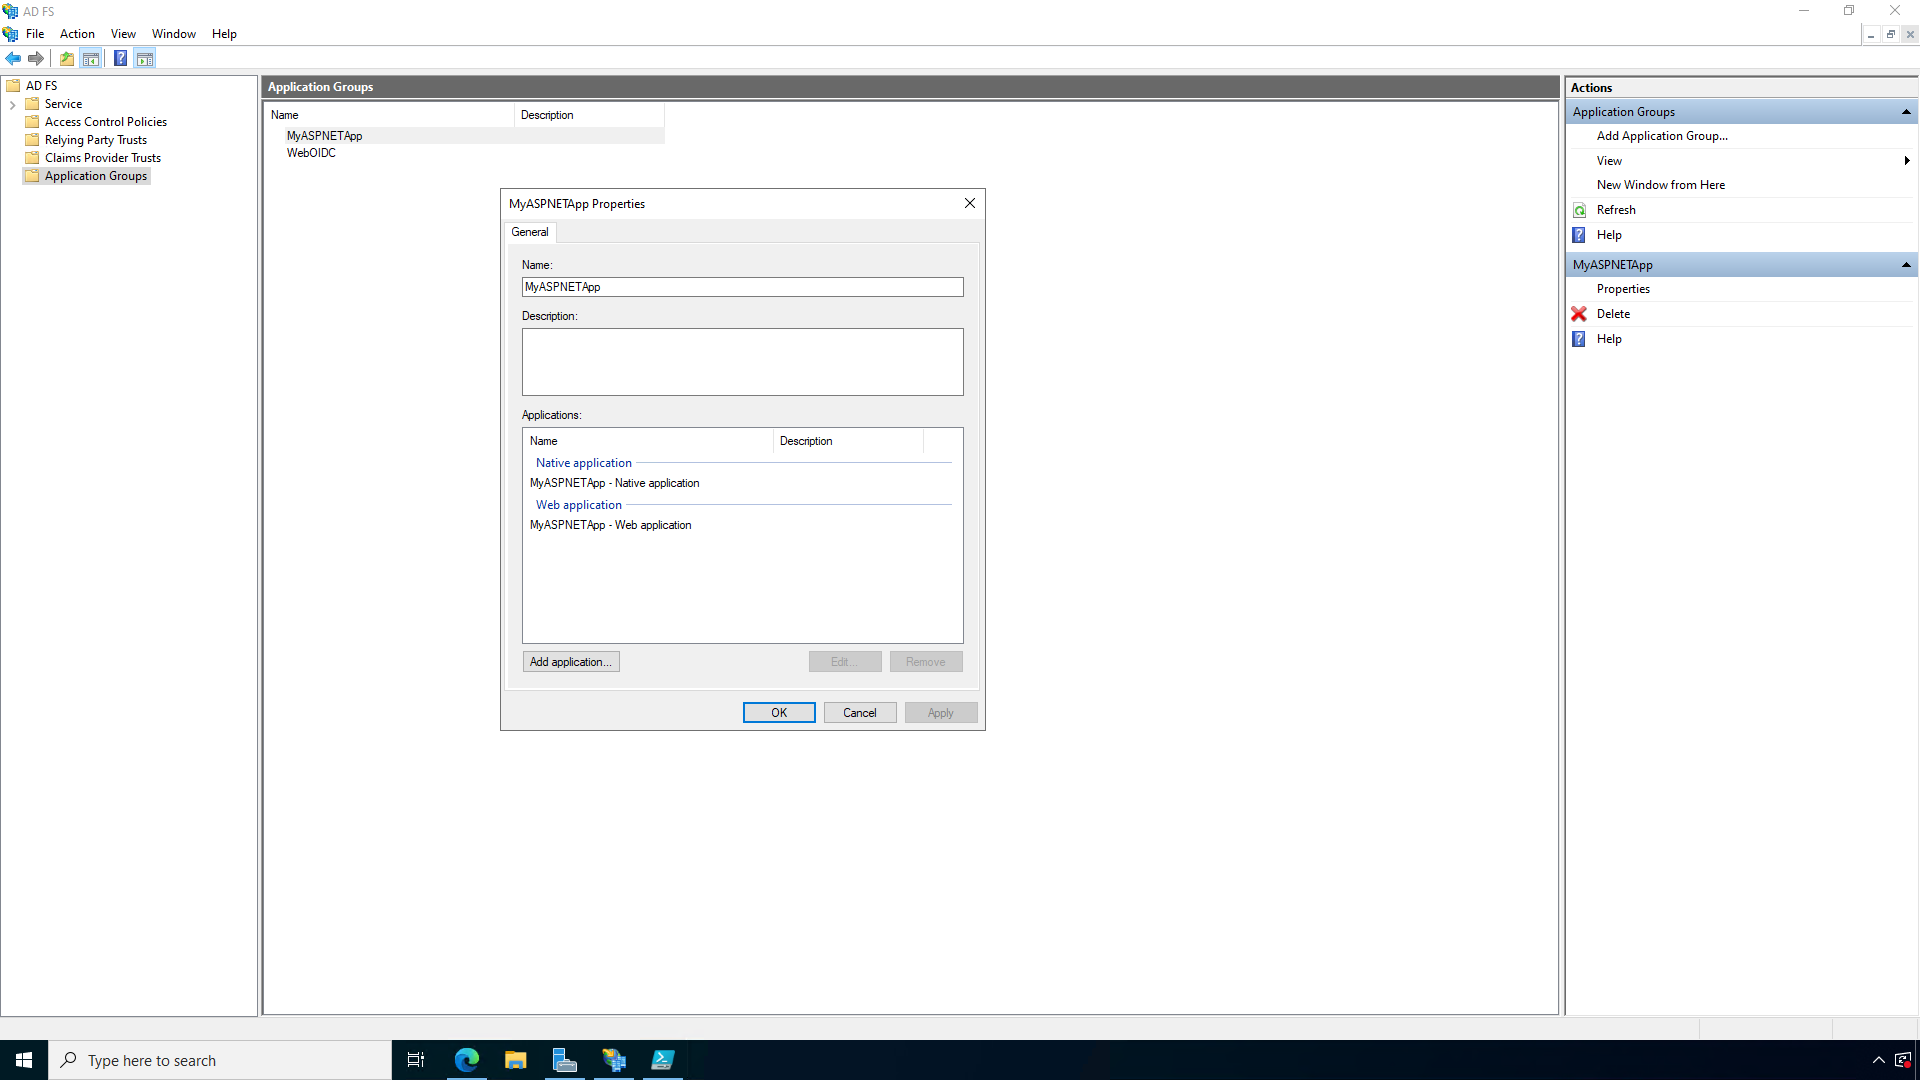
Task: Click the Back navigation arrow
Action: pyautogui.click(x=13, y=58)
